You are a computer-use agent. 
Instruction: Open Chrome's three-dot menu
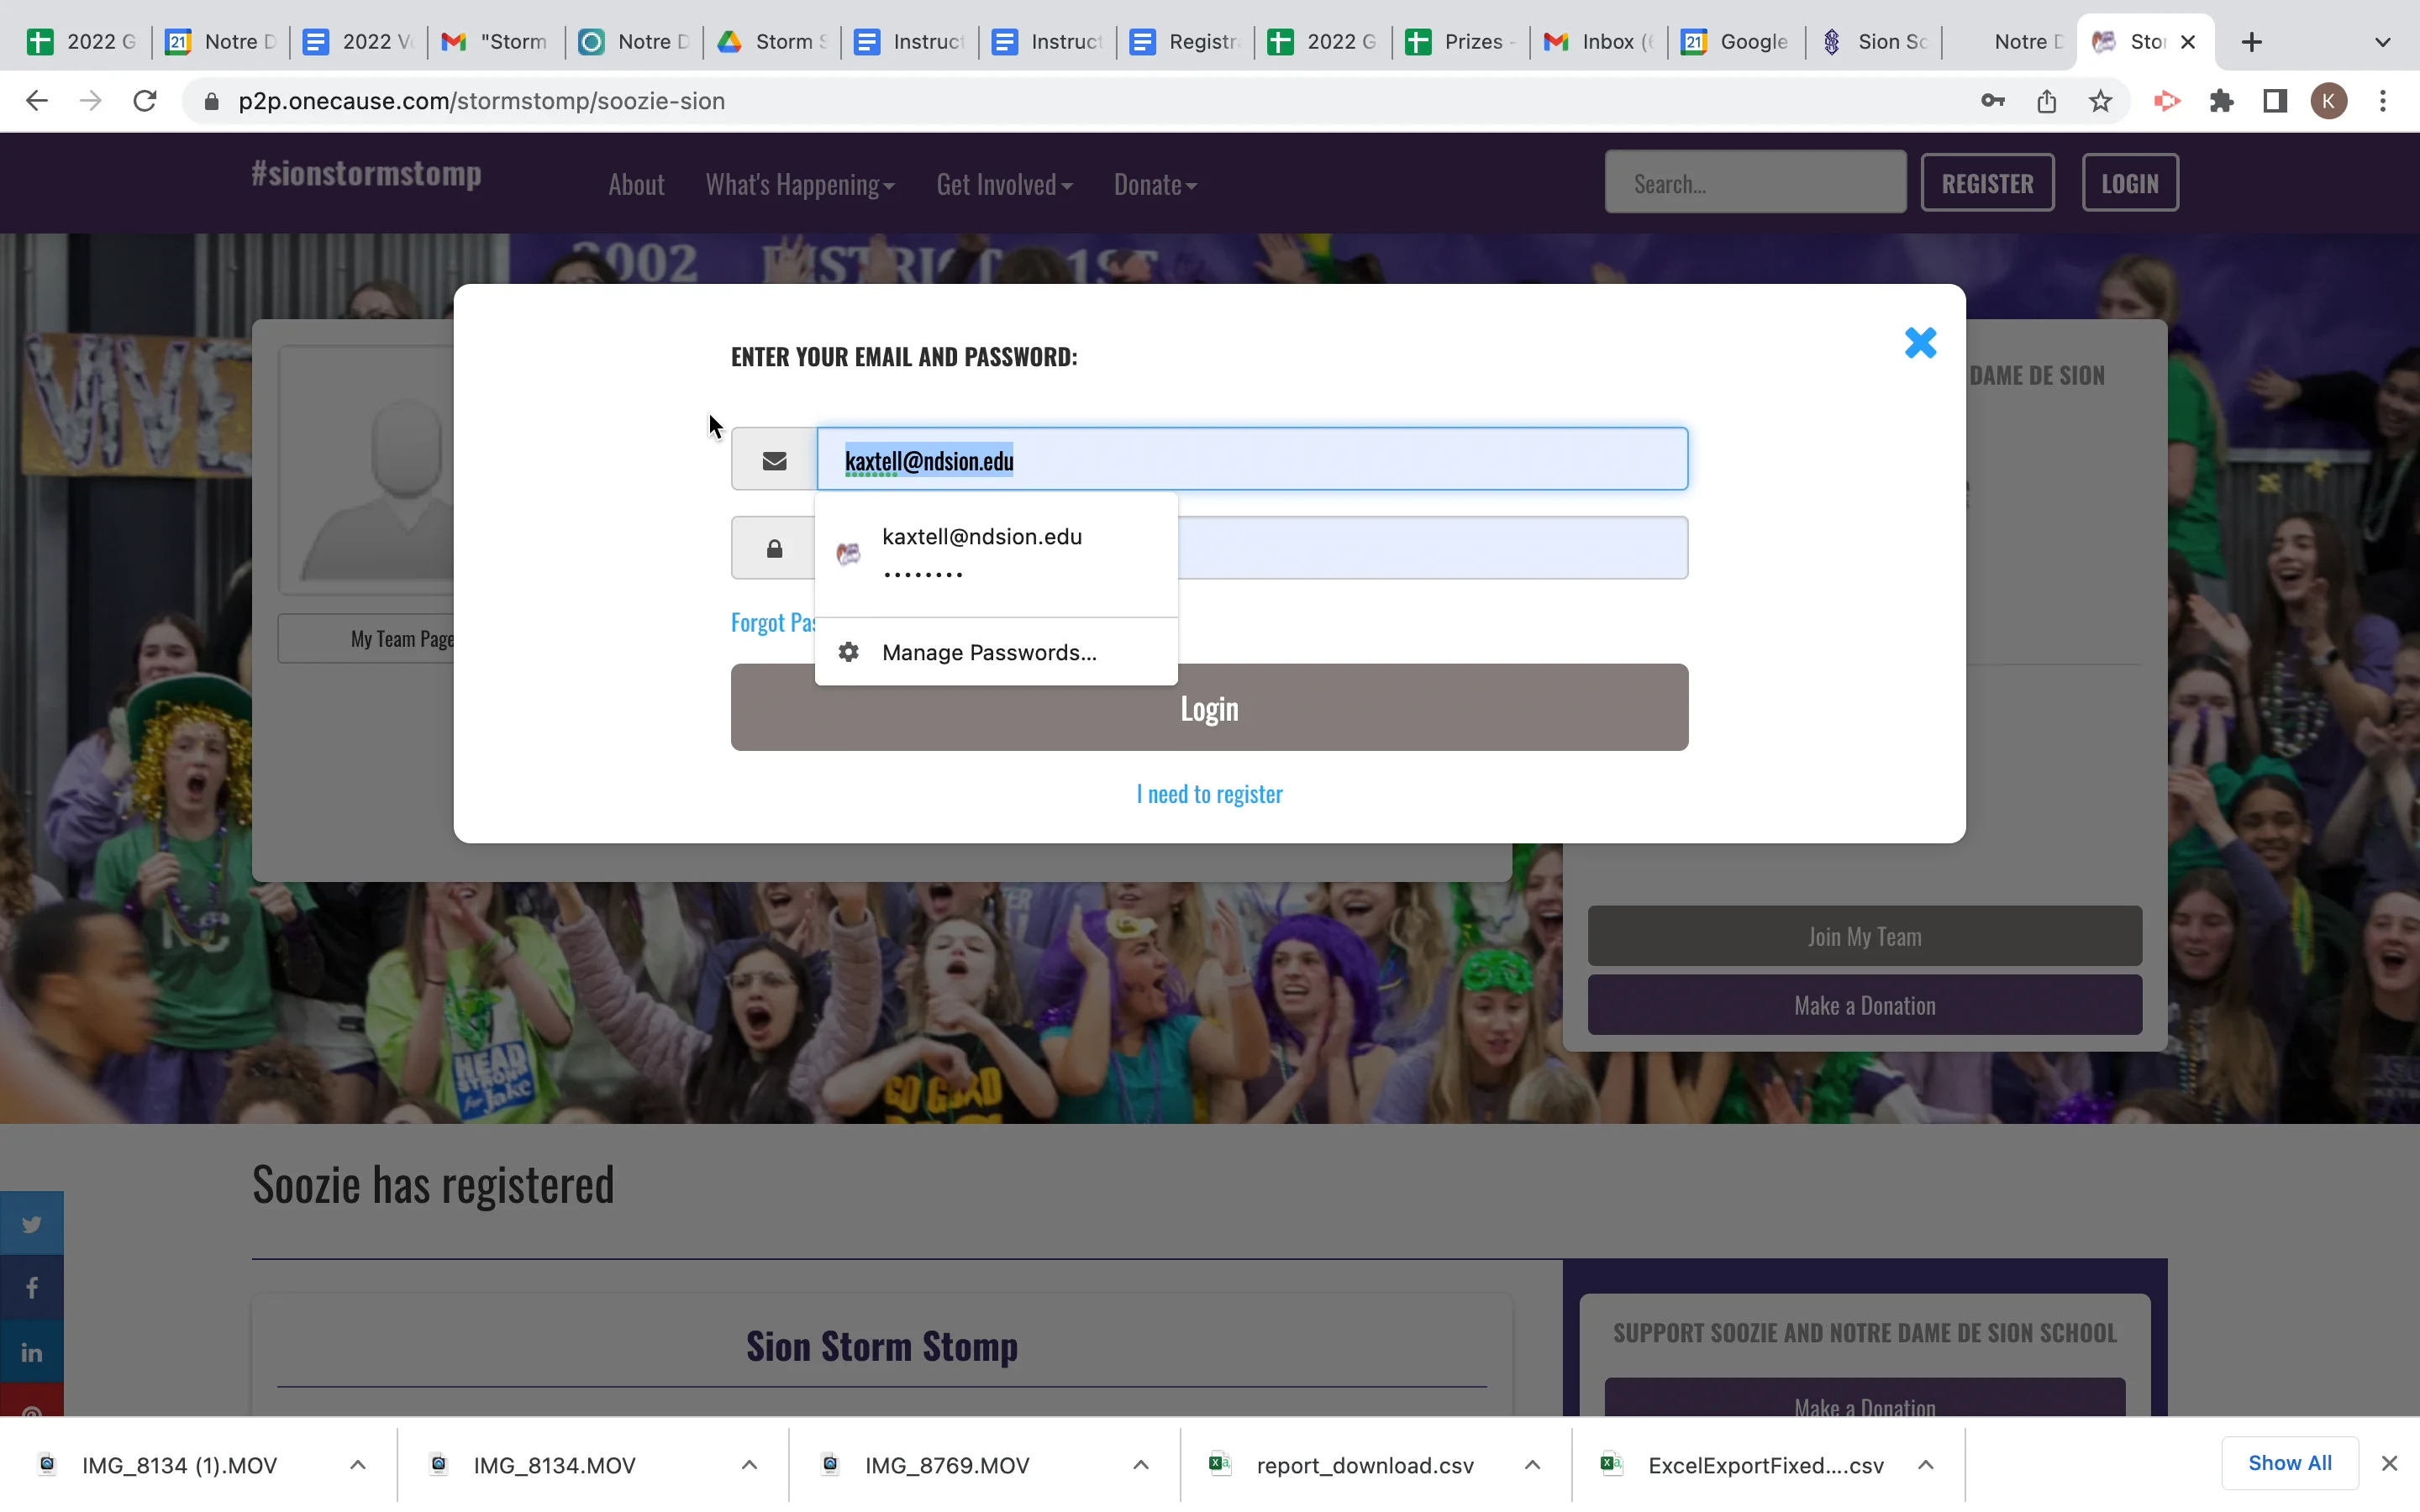pos(2383,101)
